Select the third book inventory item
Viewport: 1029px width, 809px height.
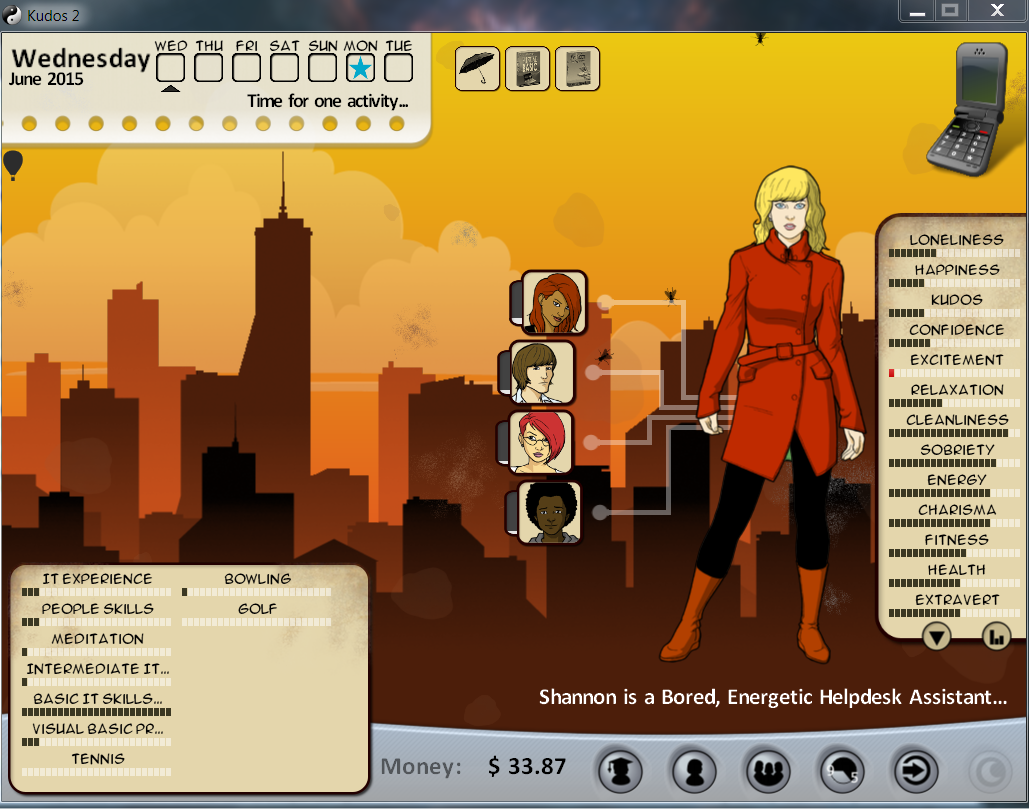tap(578, 68)
